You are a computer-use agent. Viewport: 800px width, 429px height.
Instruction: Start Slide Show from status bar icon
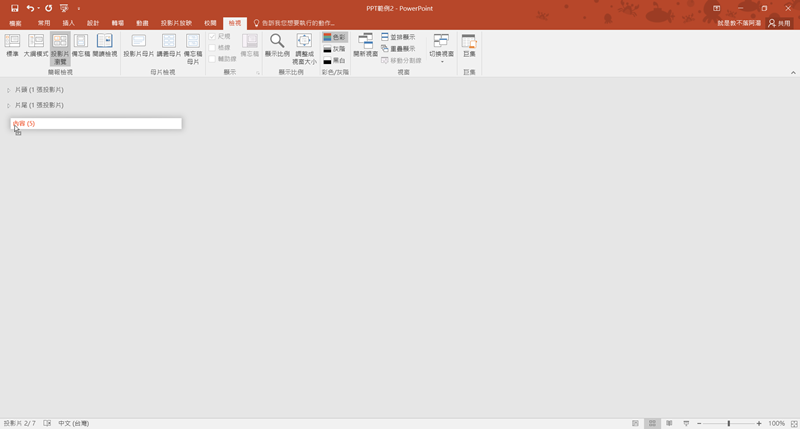(686, 423)
